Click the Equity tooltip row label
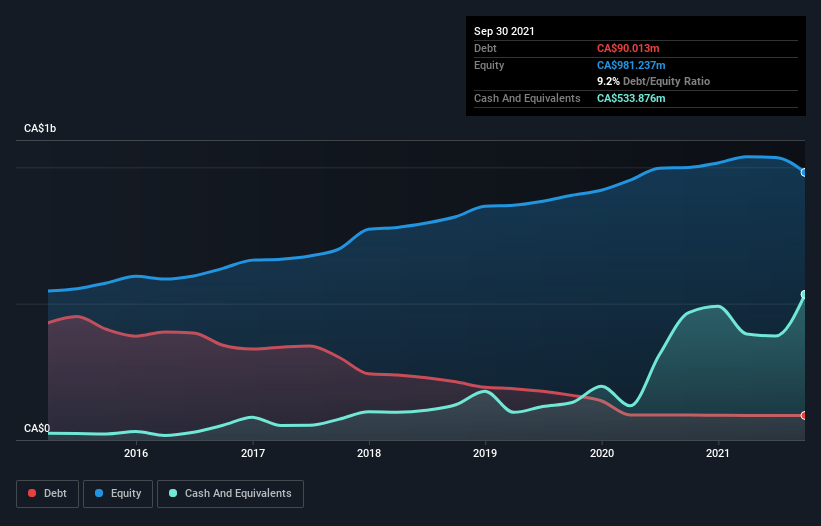Image resolution: width=821 pixels, height=526 pixels. click(489, 65)
